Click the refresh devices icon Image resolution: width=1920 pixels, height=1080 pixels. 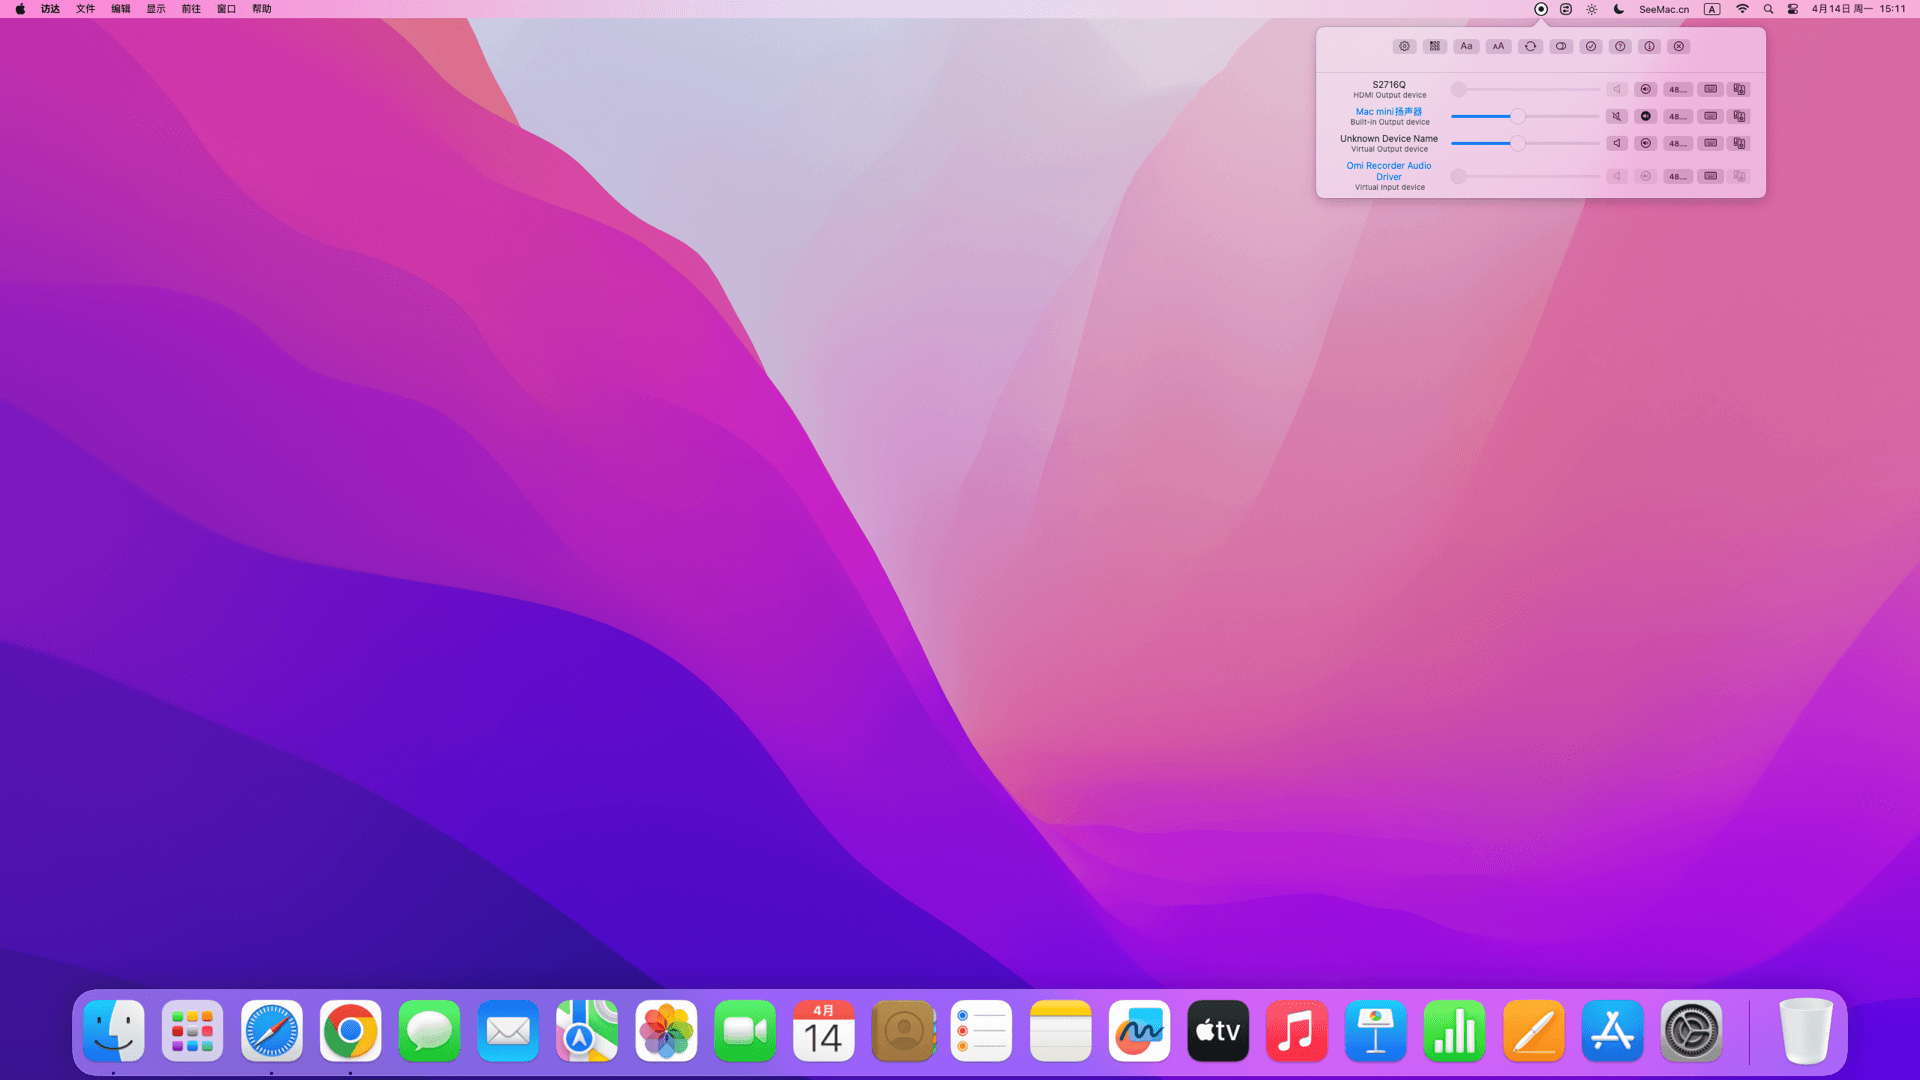pos(1530,46)
